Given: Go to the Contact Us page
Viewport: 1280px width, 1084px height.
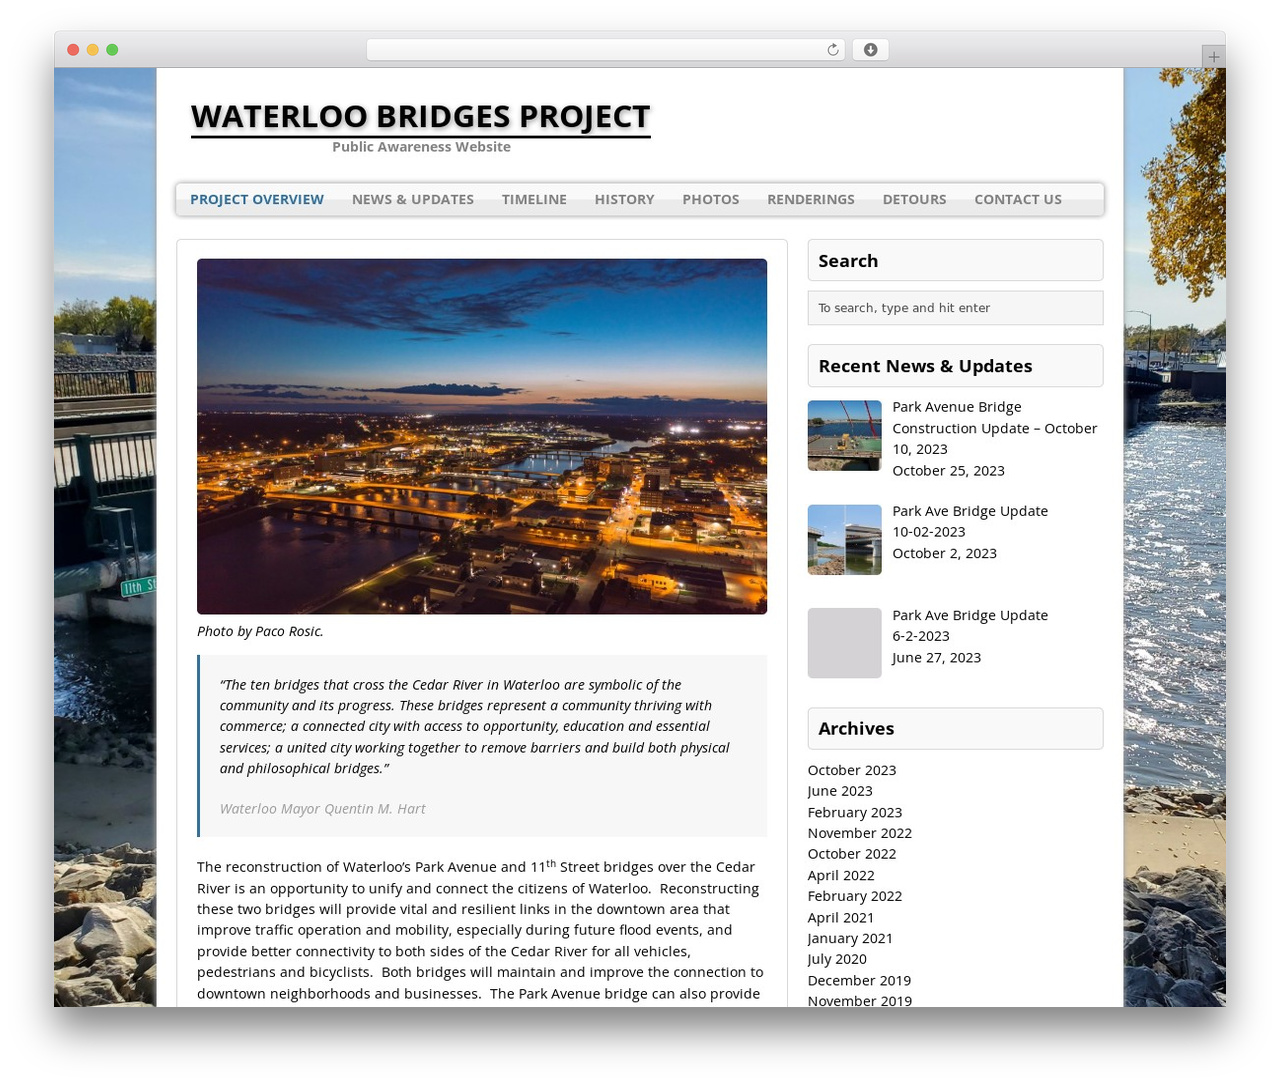Looking at the screenshot, I should click(1018, 199).
